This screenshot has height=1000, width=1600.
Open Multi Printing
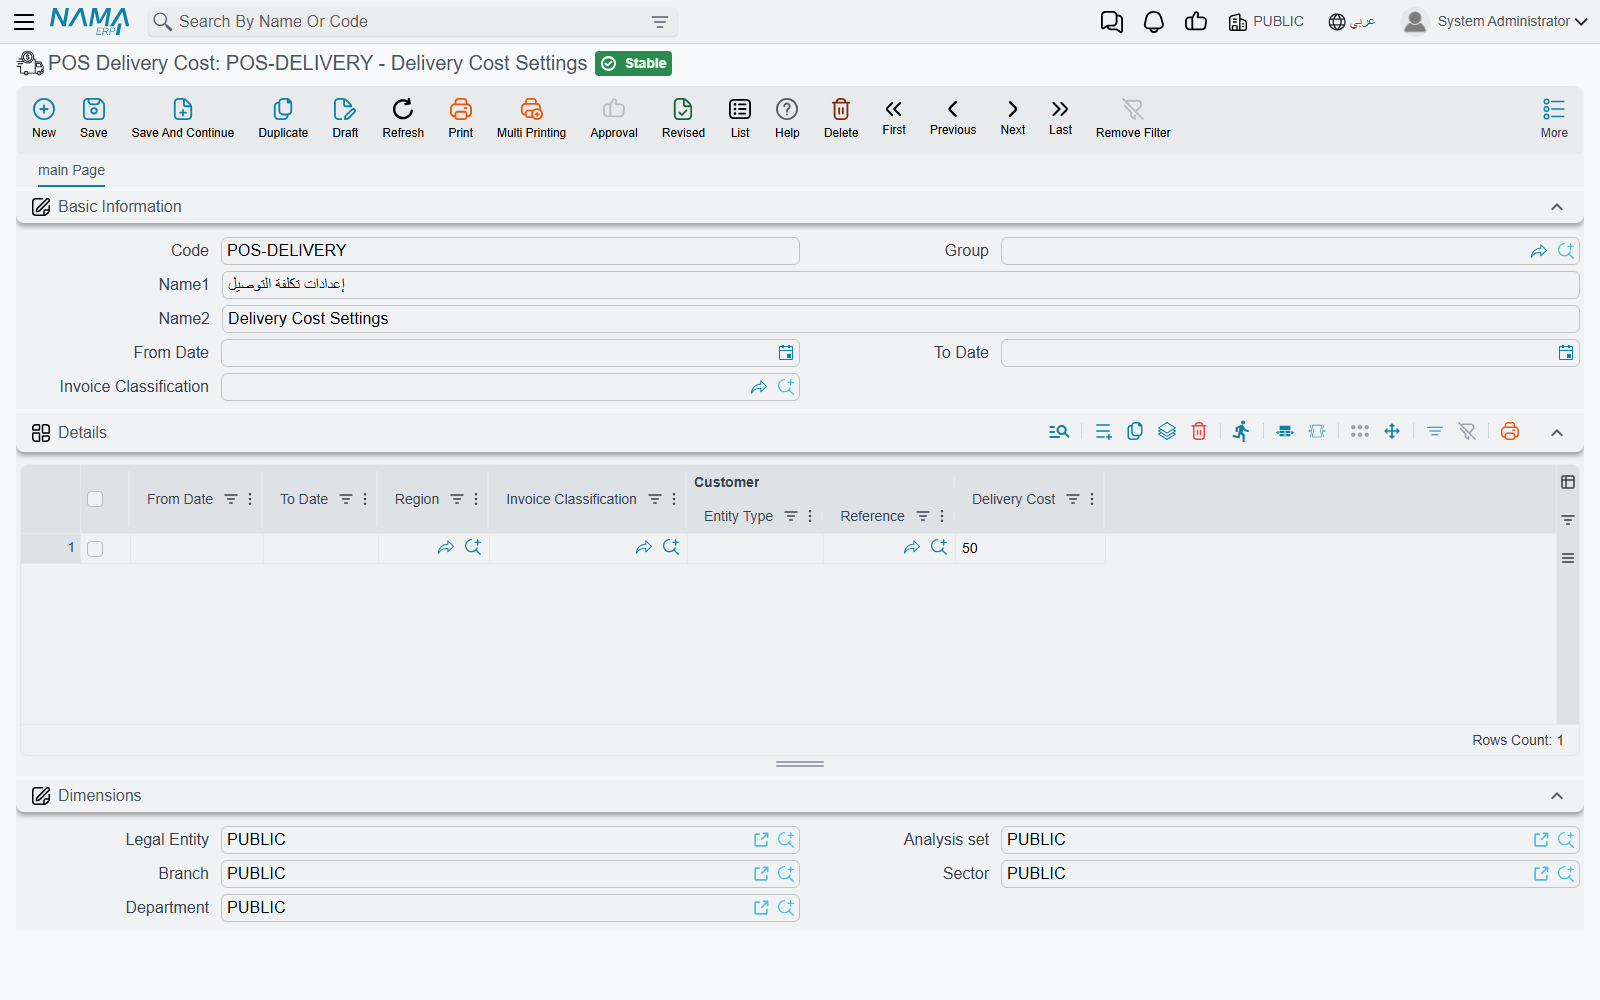point(531,118)
